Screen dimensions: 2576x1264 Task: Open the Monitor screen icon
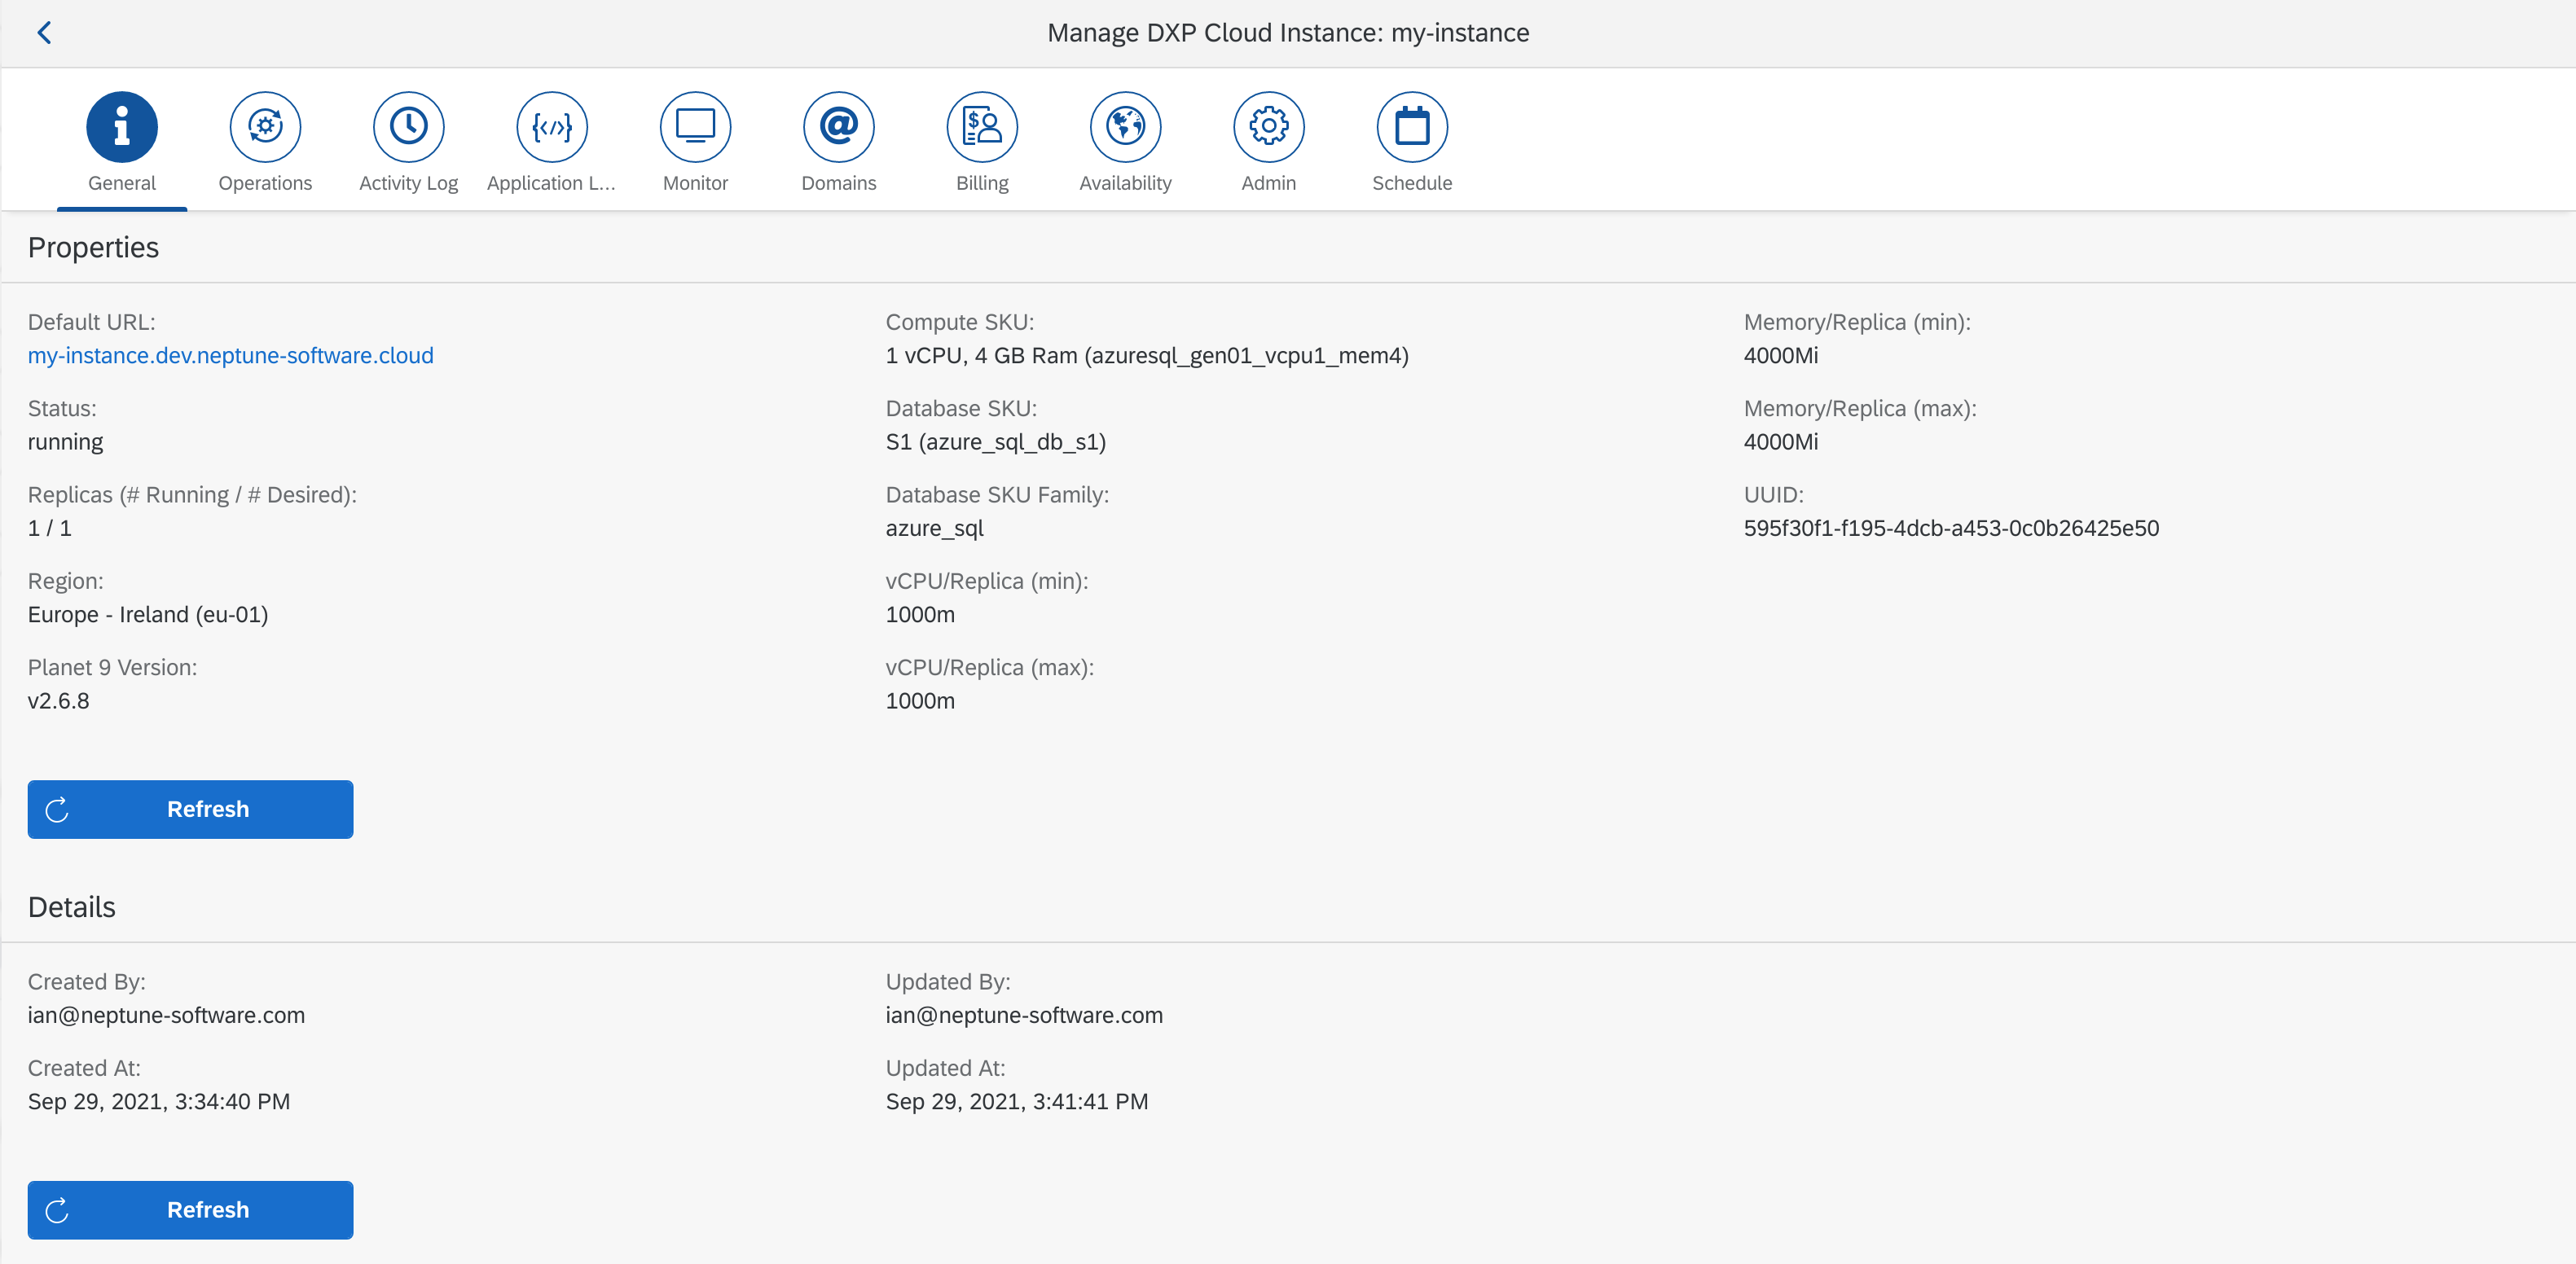pos(695,127)
